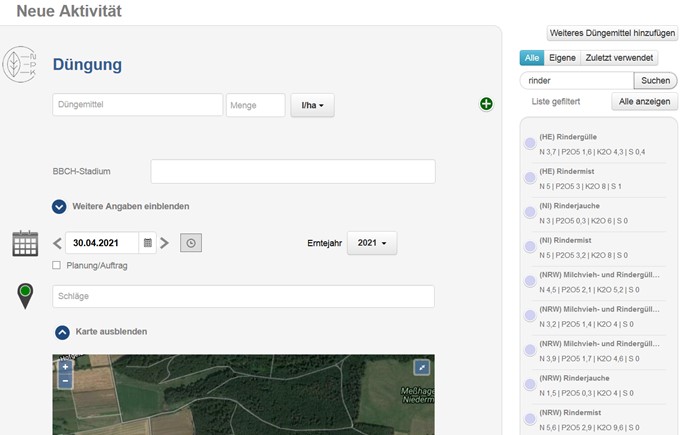This screenshot has height=435, width=682.
Task: Switch to Zuletzt verwendet tab
Action: click(619, 58)
